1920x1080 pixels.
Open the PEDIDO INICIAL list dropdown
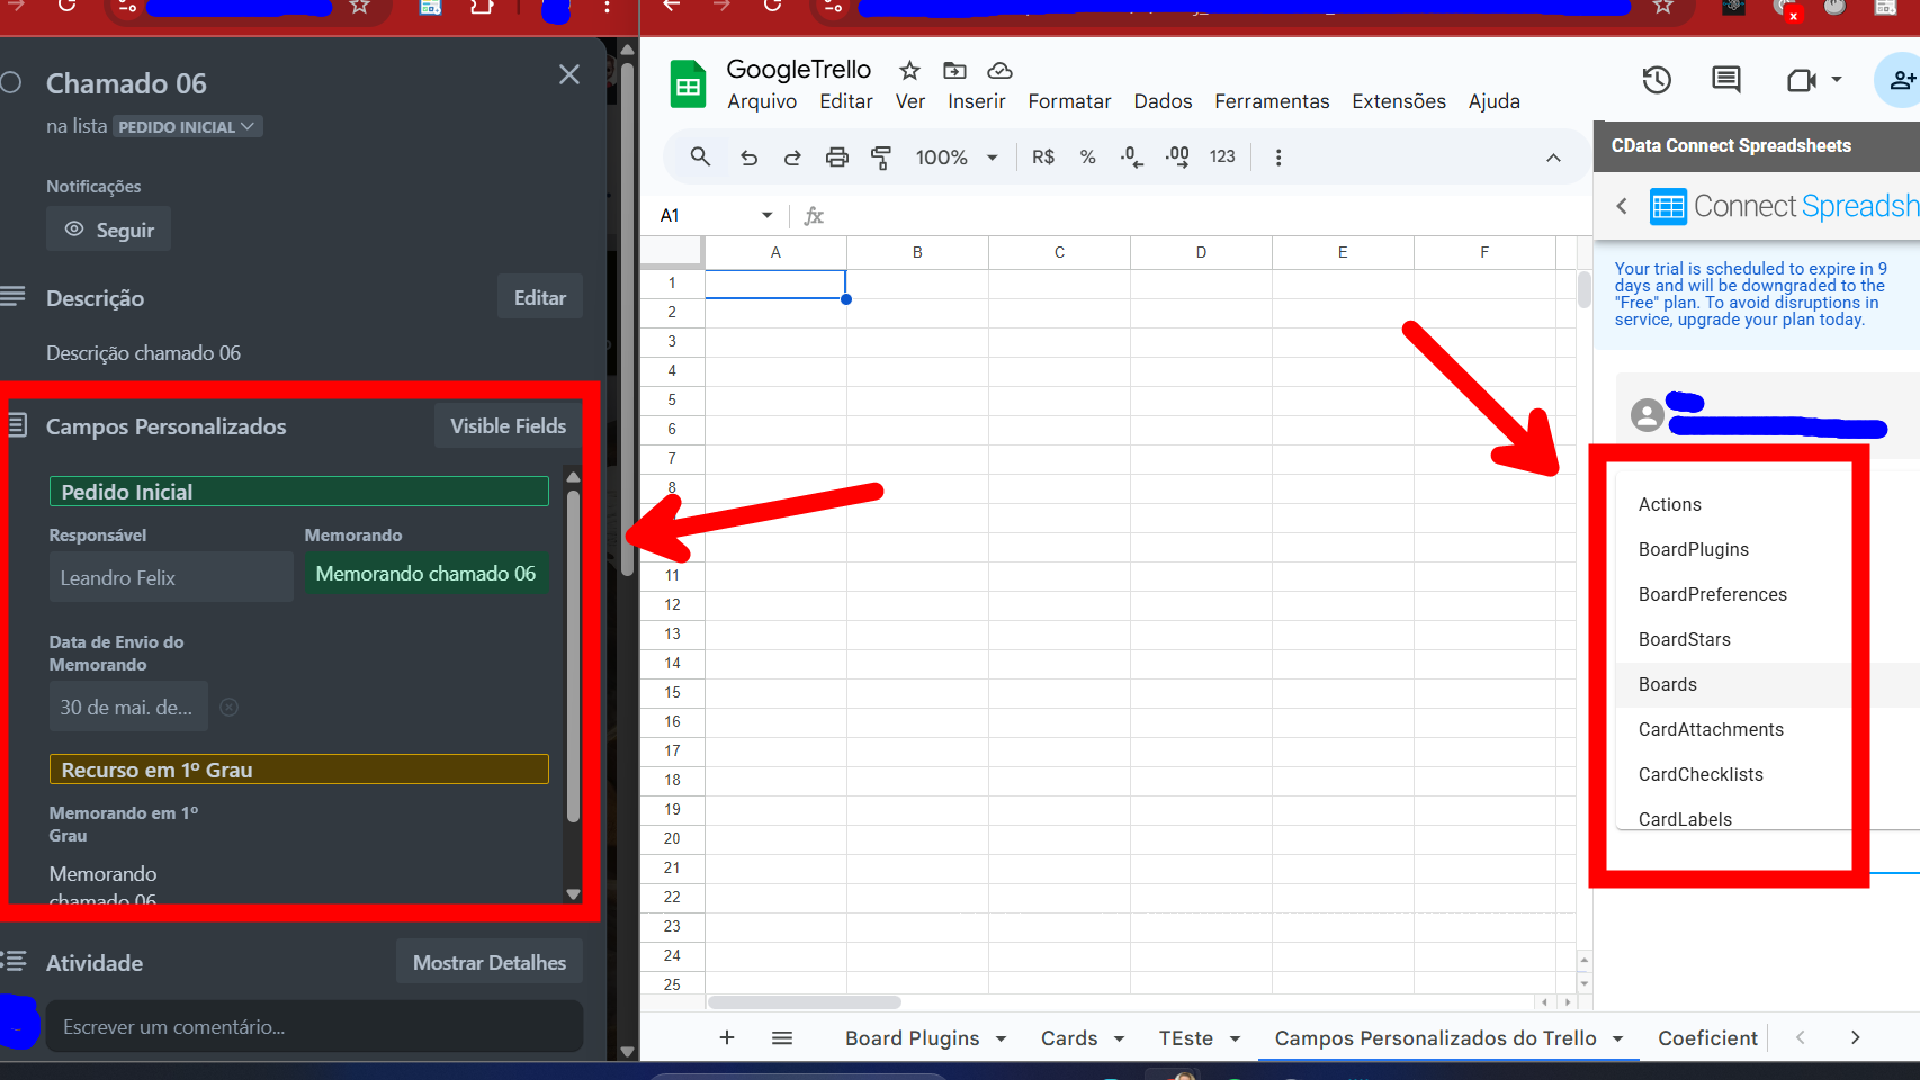click(x=187, y=127)
